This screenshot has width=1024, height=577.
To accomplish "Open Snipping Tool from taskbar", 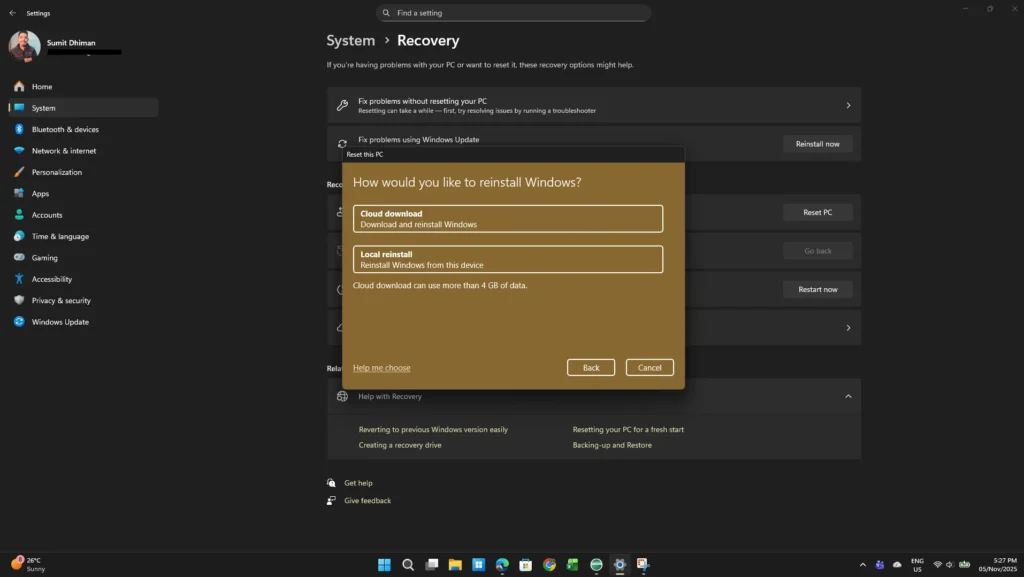I will pos(643,565).
